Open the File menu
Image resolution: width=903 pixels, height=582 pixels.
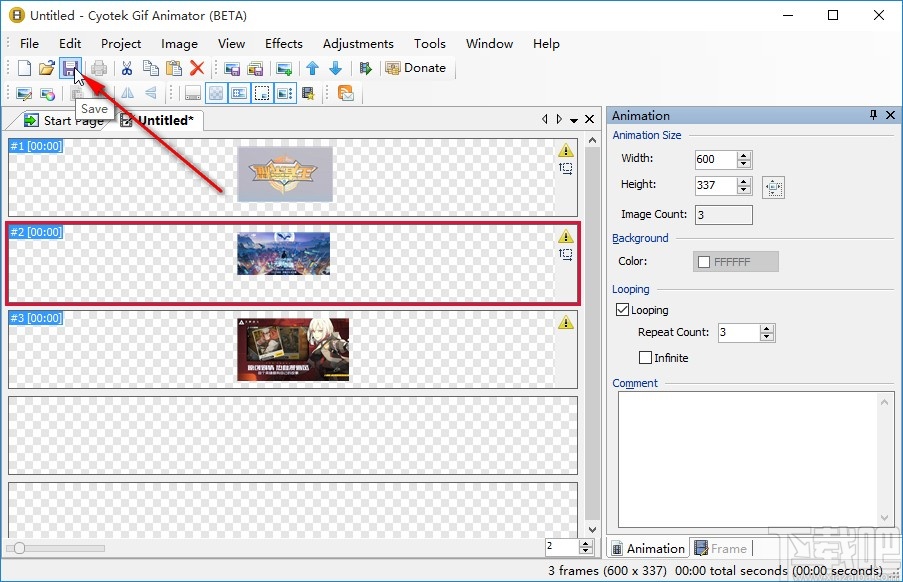29,44
